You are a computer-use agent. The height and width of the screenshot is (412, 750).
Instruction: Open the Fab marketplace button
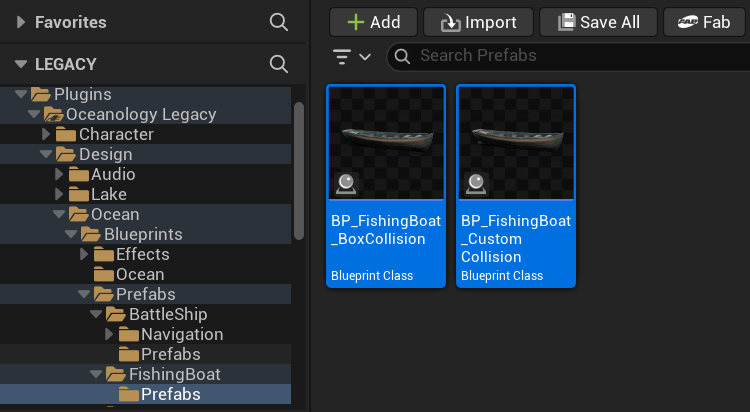(x=704, y=22)
